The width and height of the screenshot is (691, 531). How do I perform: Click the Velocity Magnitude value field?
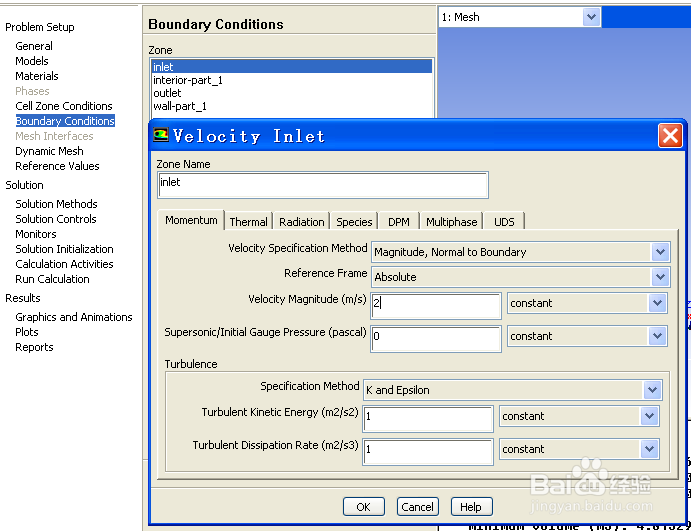pos(436,305)
